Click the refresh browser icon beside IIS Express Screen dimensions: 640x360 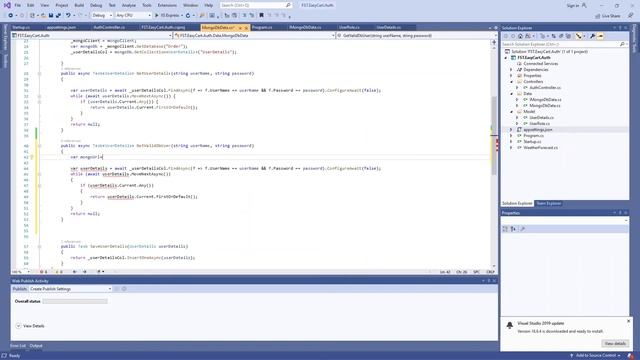[188, 16]
